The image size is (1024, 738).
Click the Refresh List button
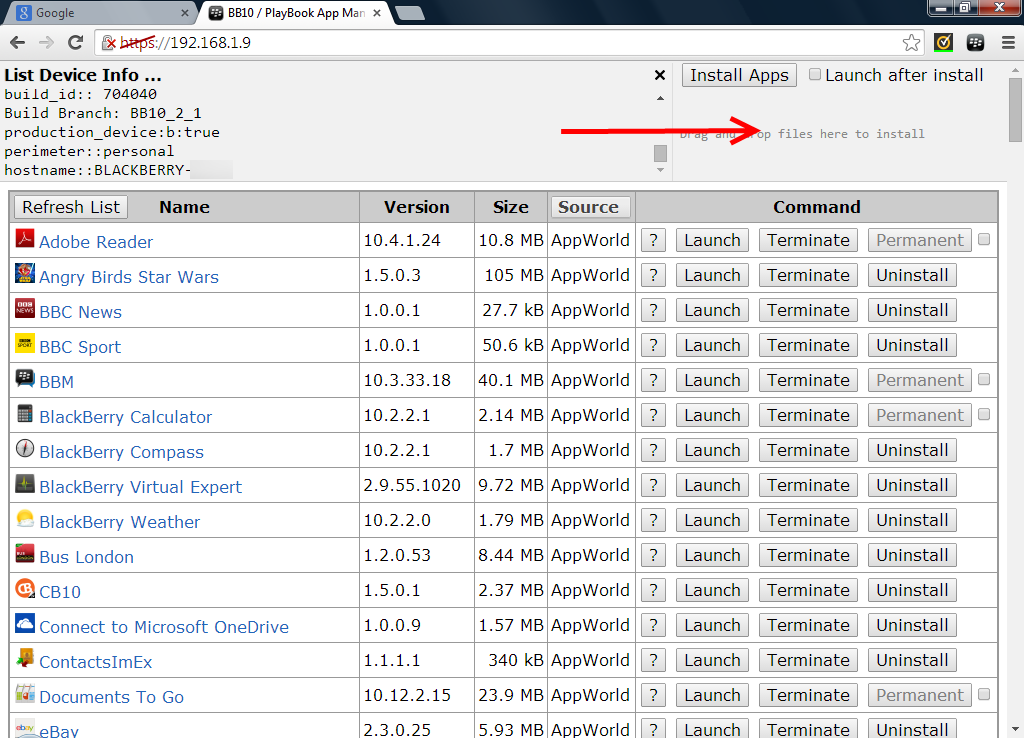click(71, 207)
